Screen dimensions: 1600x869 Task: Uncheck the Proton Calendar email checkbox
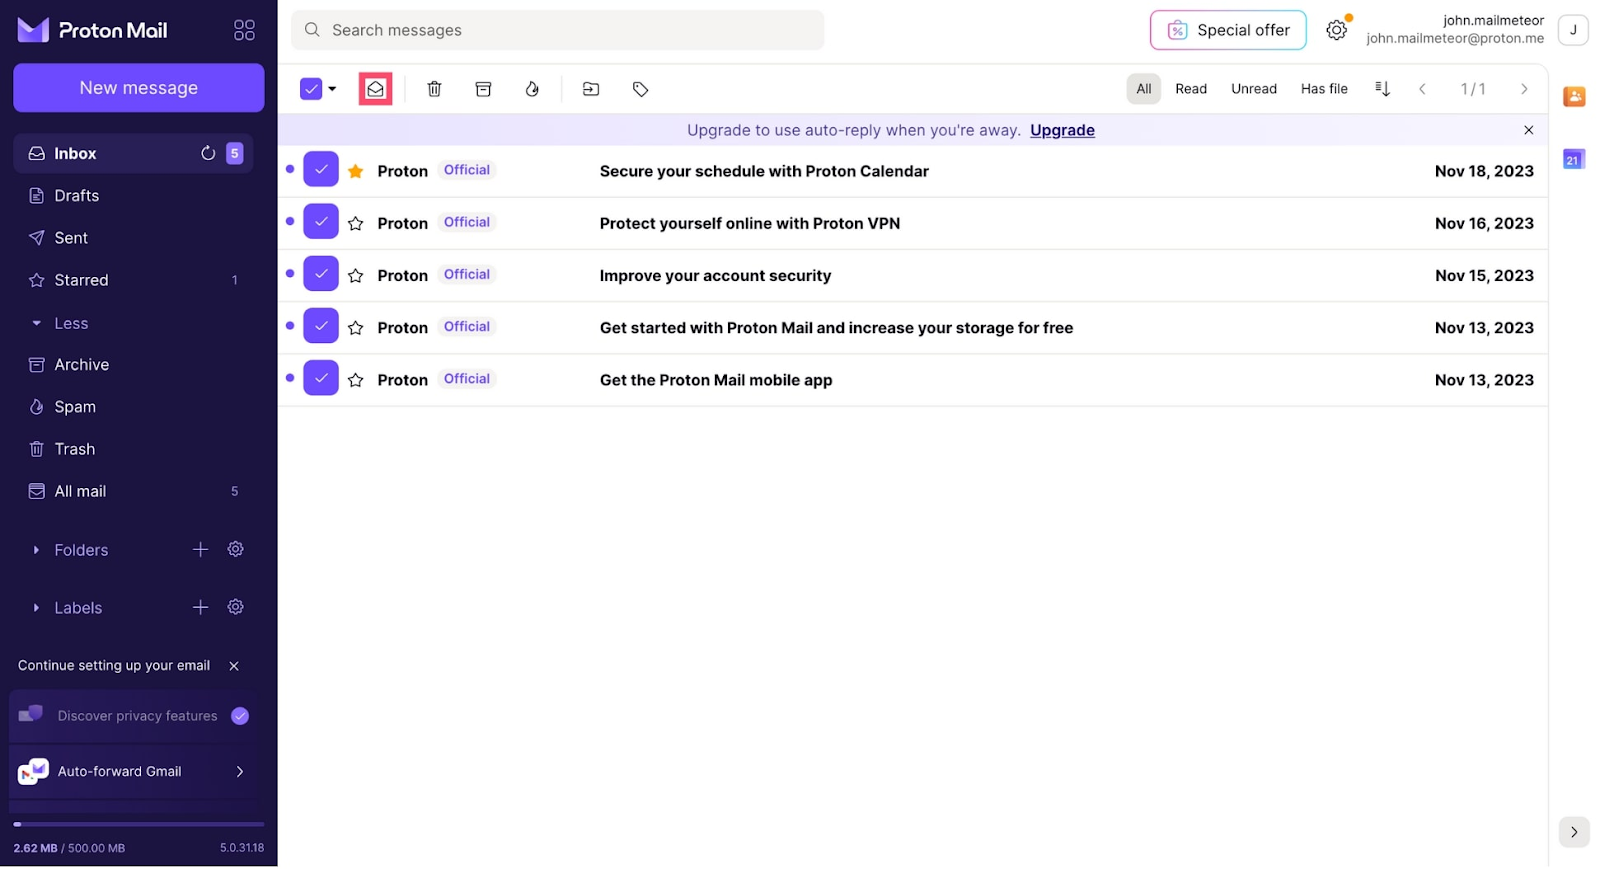pyautogui.click(x=321, y=170)
